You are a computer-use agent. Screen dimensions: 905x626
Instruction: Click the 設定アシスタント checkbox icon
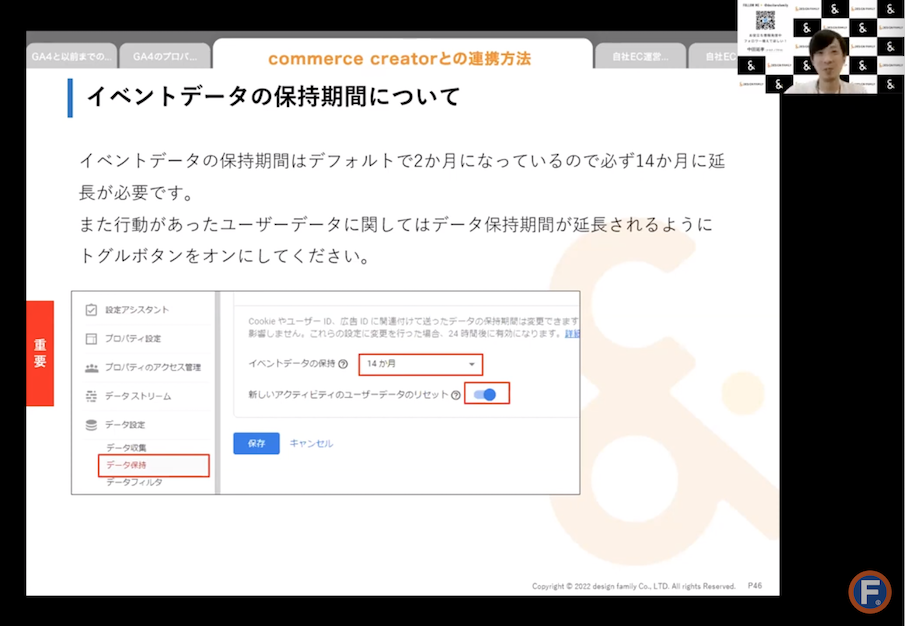(91, 310)
